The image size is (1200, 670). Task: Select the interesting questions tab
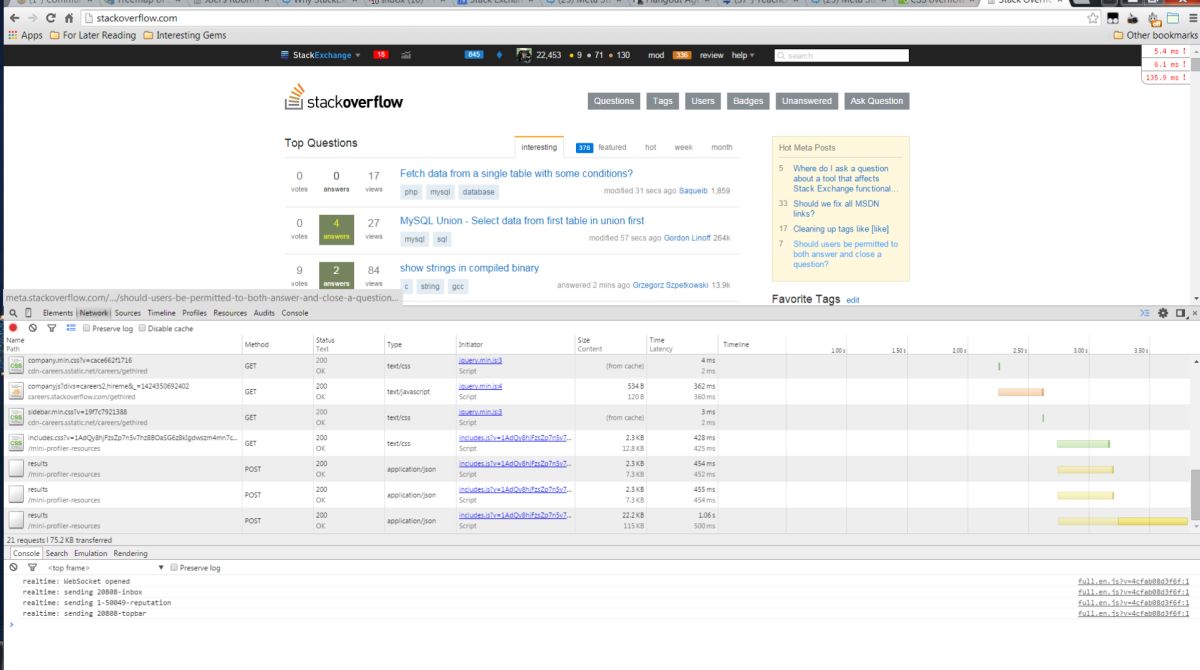pyautogui.click(x=540, y=147)
